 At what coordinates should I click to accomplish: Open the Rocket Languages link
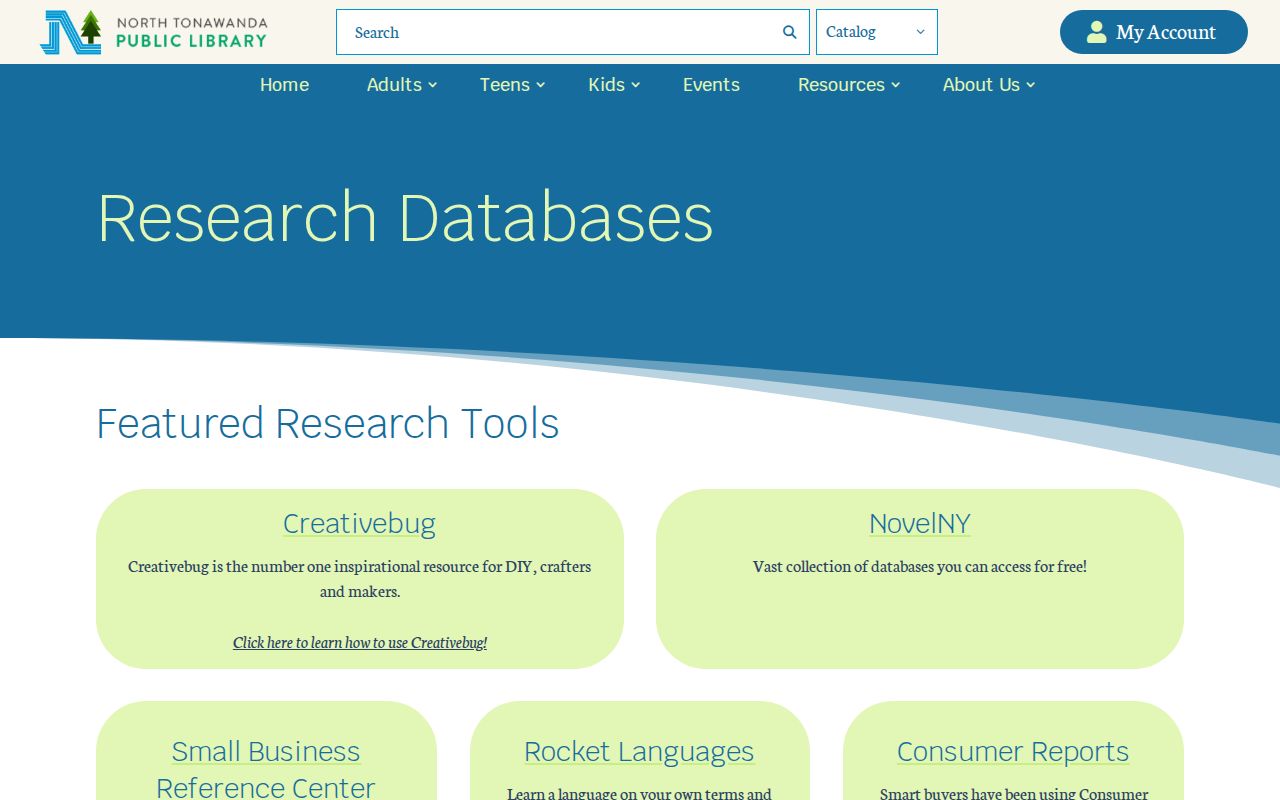pos(639,751)
